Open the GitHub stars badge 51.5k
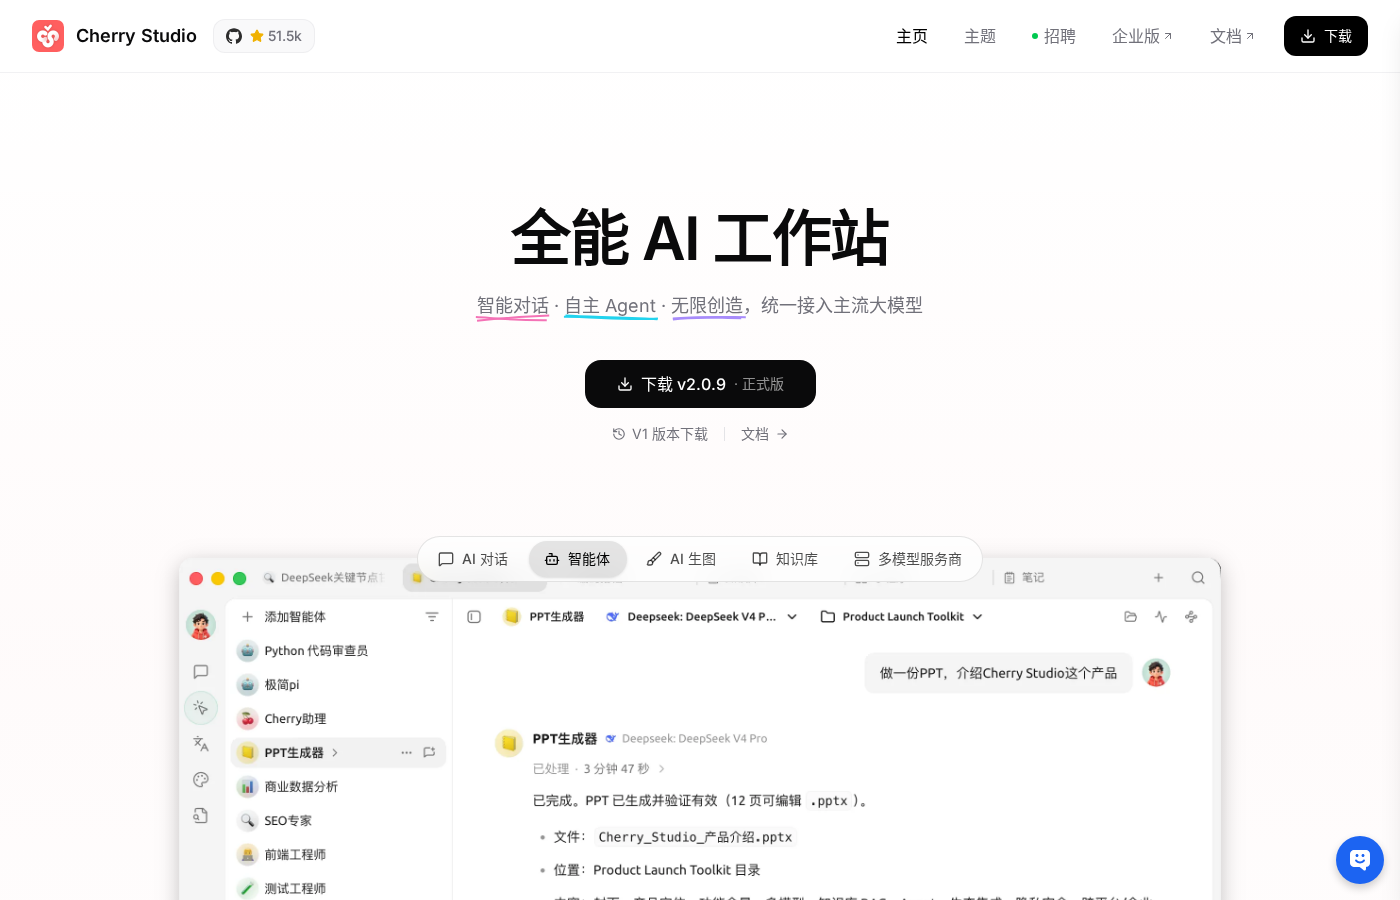This screenshot has height=900, width=1400. pos(264,36)
